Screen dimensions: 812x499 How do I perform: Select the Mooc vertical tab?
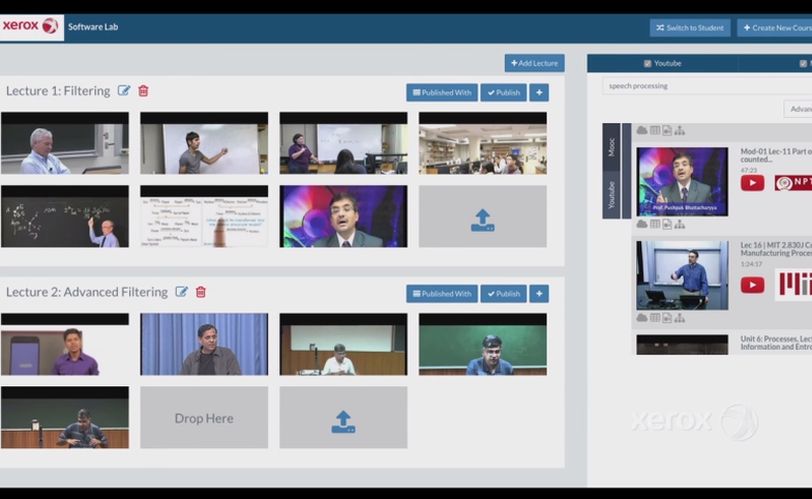click(x=612, y=146)
